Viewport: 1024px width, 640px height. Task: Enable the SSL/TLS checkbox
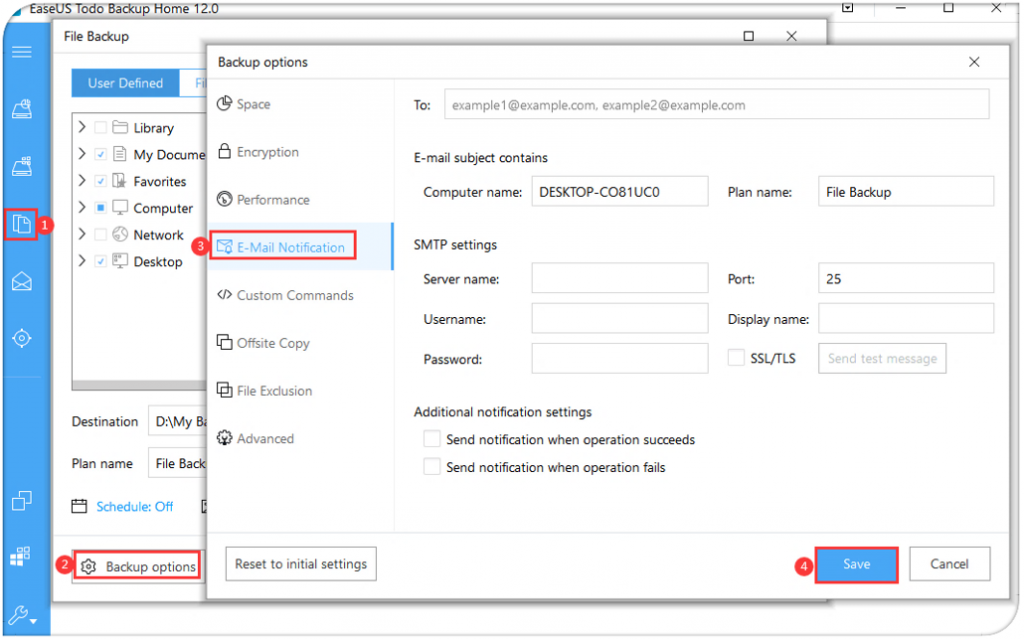pyautogui.click(x=736, y=358)
